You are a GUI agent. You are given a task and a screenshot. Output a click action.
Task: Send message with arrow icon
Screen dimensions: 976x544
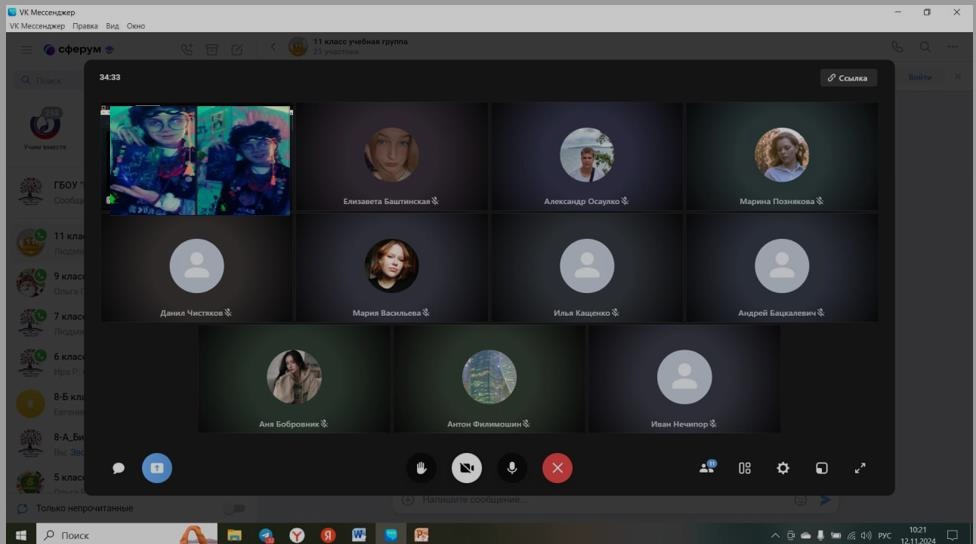825,500
